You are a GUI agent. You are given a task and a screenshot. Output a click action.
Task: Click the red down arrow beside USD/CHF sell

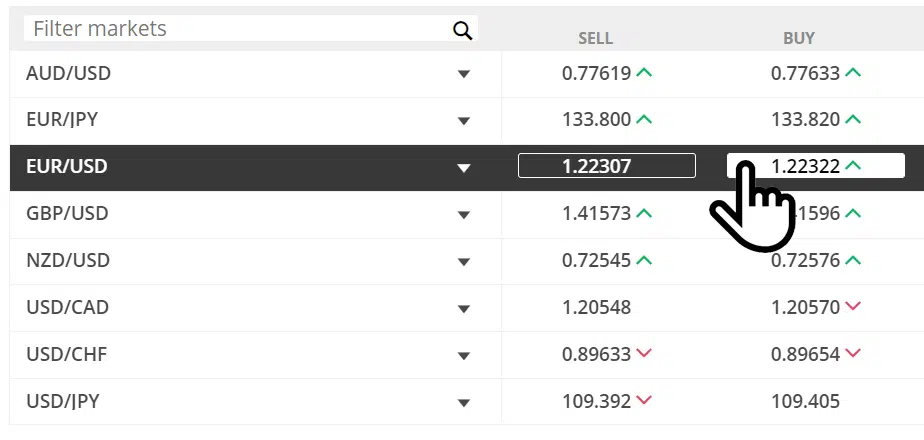[x=644, y=353]
